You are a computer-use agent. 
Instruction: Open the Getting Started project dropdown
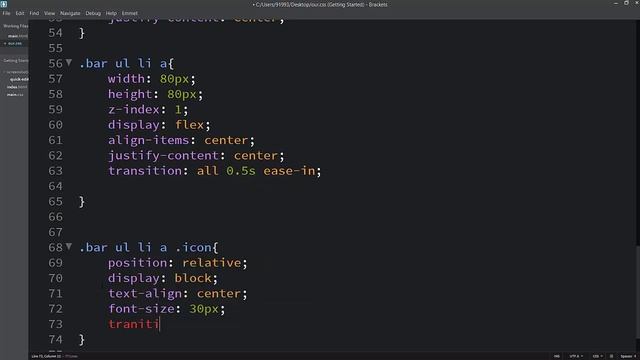click(x=16, y=60)
